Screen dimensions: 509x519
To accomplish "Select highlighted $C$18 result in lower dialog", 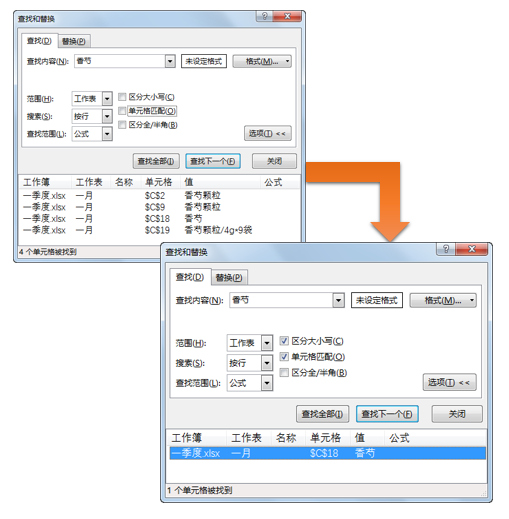I will click(328, 453).
